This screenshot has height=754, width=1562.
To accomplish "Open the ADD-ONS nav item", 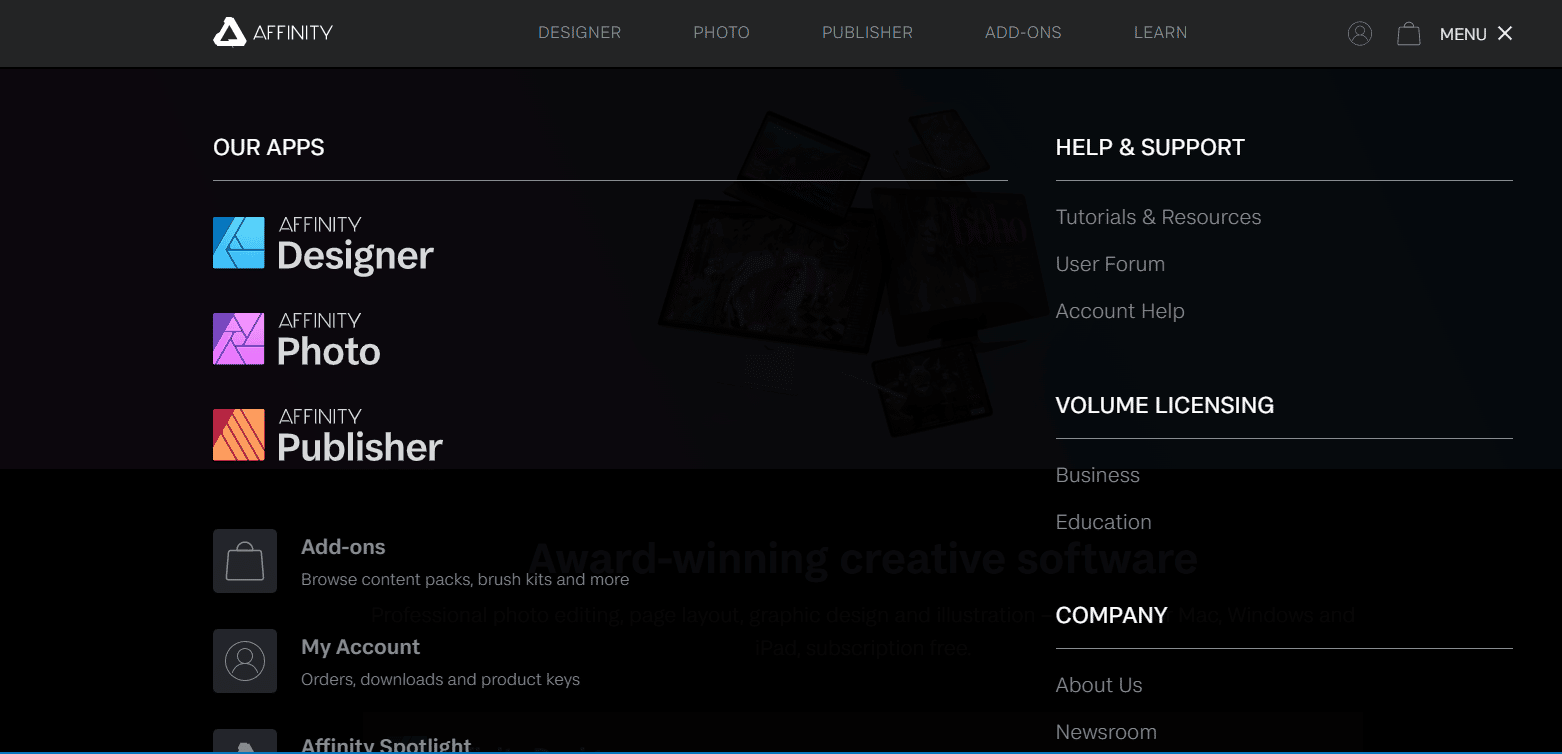I will [x=1023, y=33].
